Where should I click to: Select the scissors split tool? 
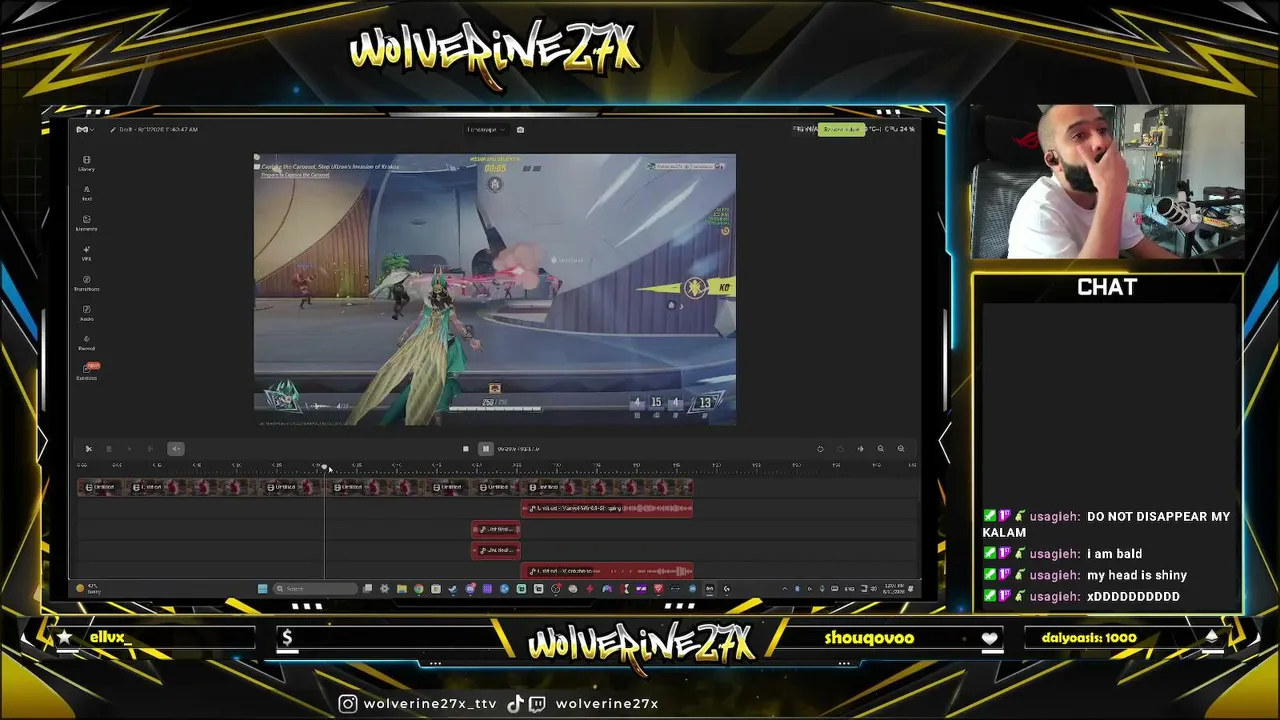tap(88, 449)
